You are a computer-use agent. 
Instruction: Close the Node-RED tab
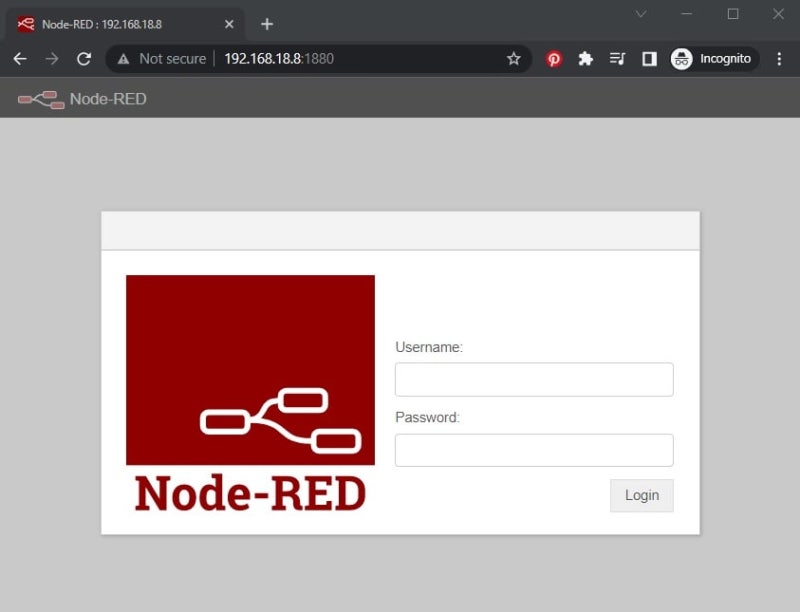point(229,23)
